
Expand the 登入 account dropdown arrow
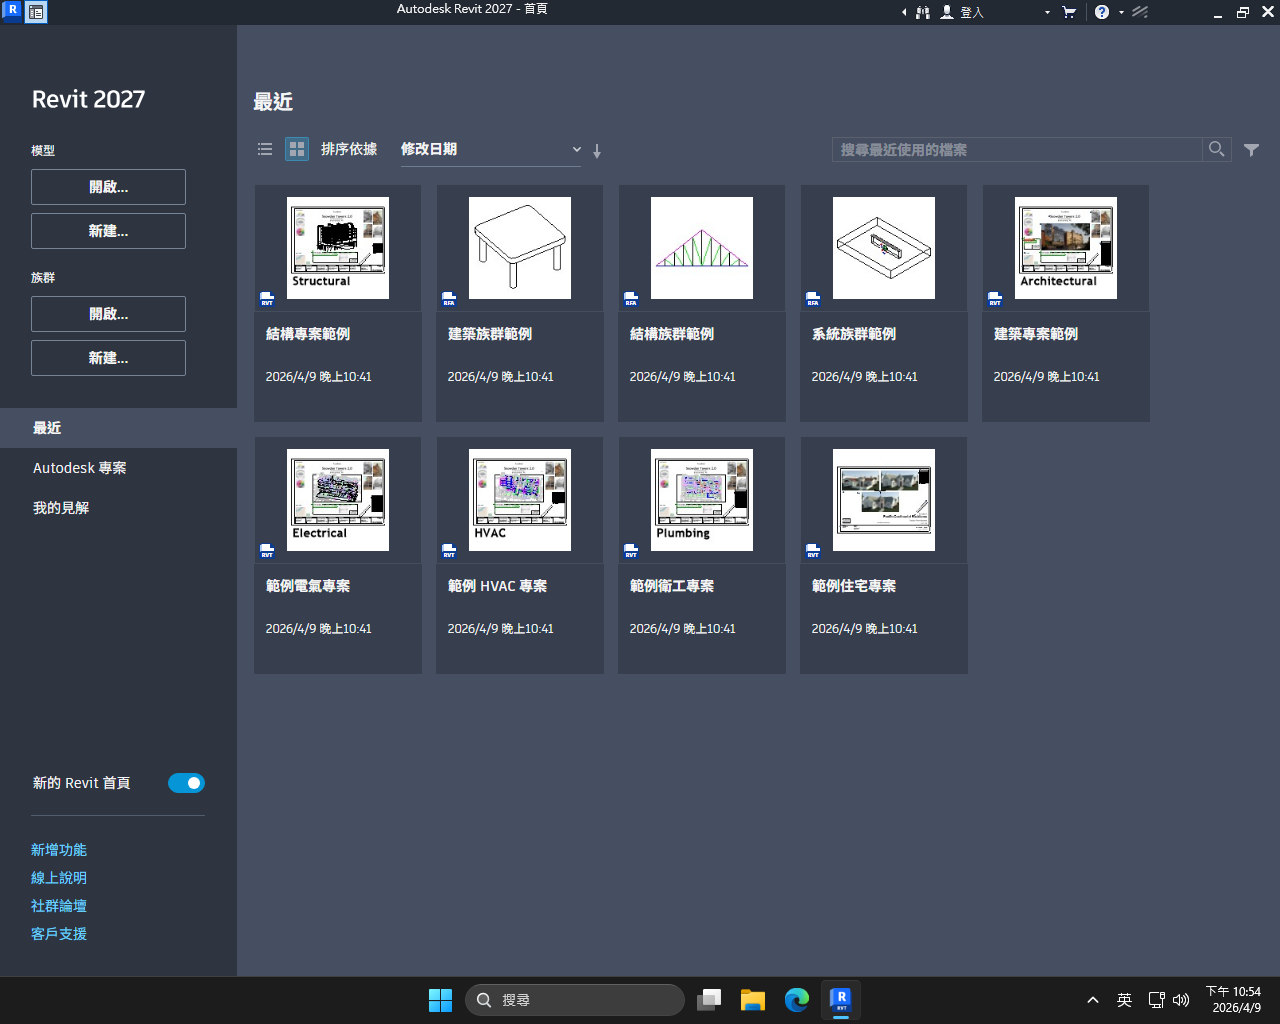pyautogui.click(x=1047, y=13)
